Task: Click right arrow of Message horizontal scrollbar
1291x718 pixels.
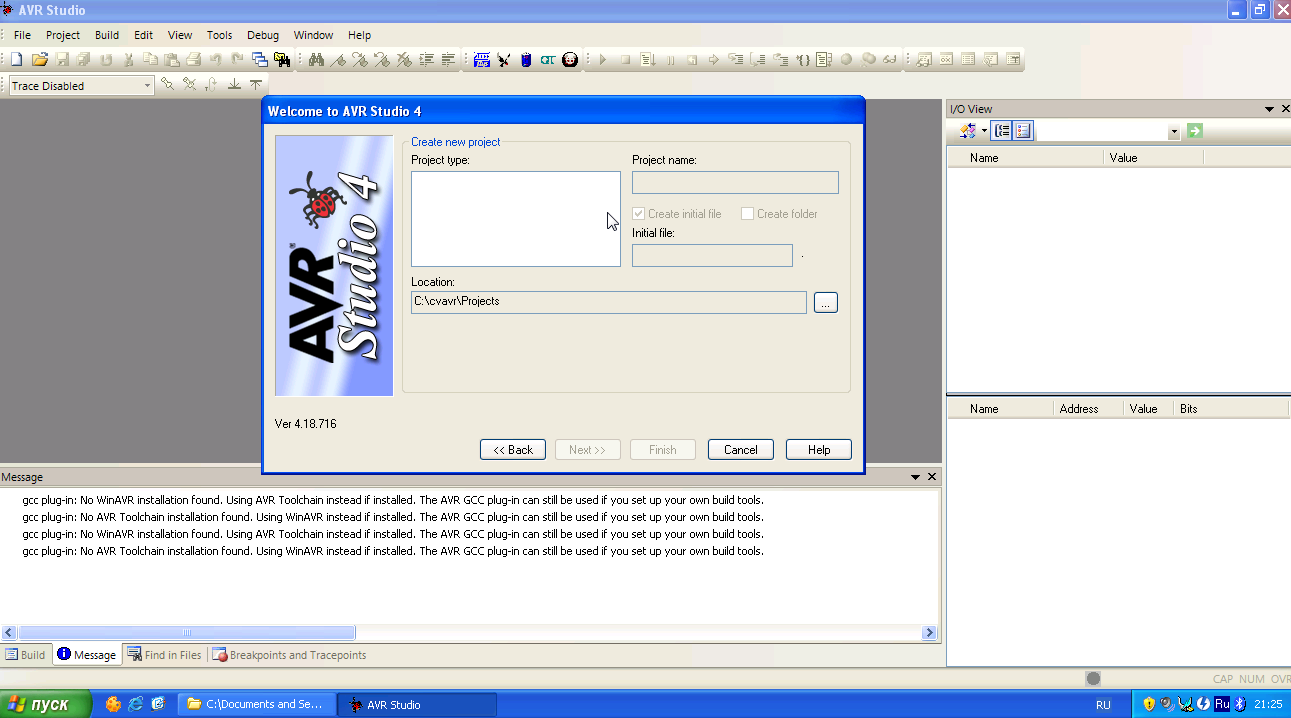Action: tap(929, 633)
